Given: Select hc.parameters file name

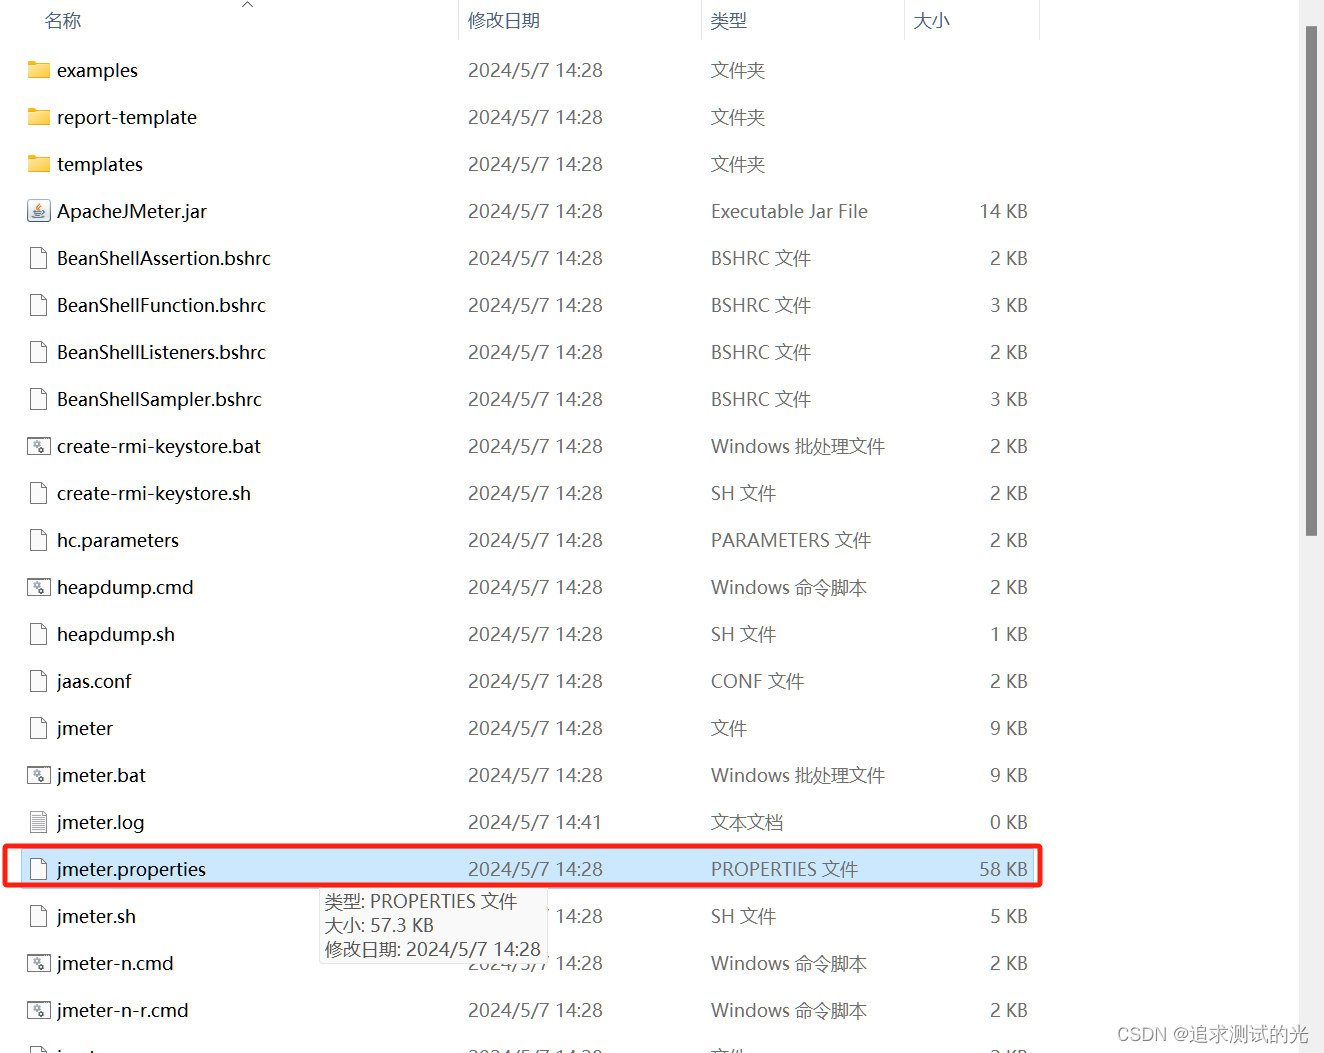Looking at the screenshot, I should [x=118, y=540].
